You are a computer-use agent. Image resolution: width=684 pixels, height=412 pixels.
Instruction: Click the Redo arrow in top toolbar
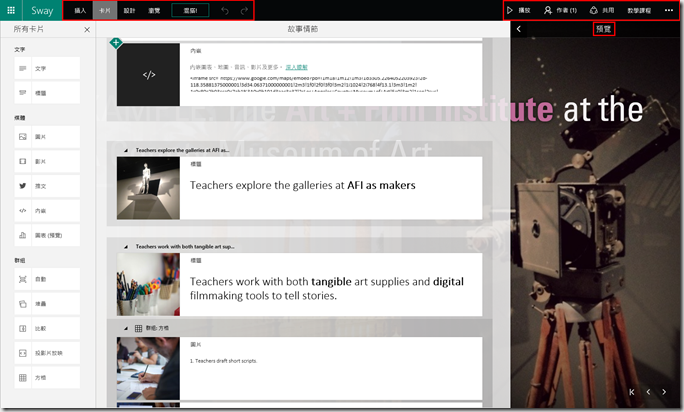[243, 10]
